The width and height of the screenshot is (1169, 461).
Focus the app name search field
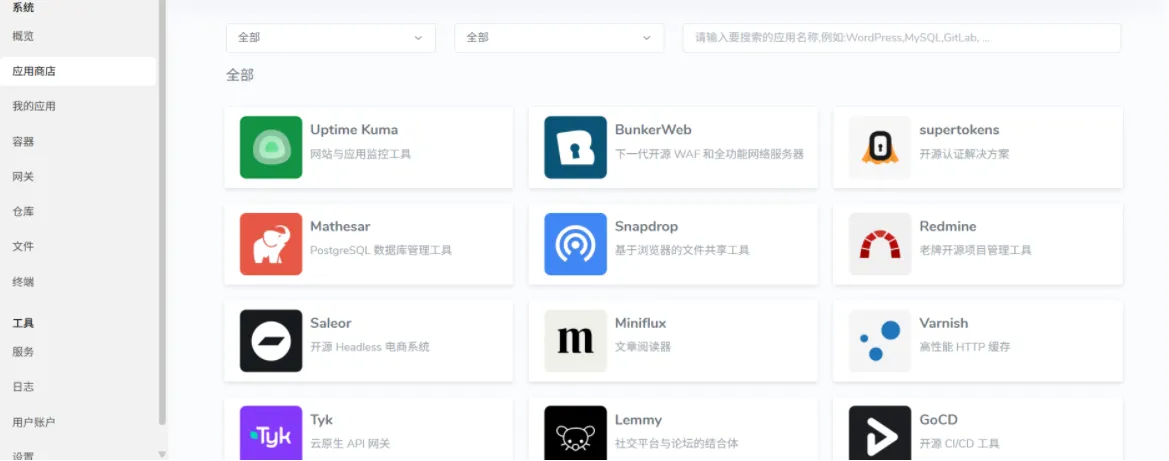902,38
